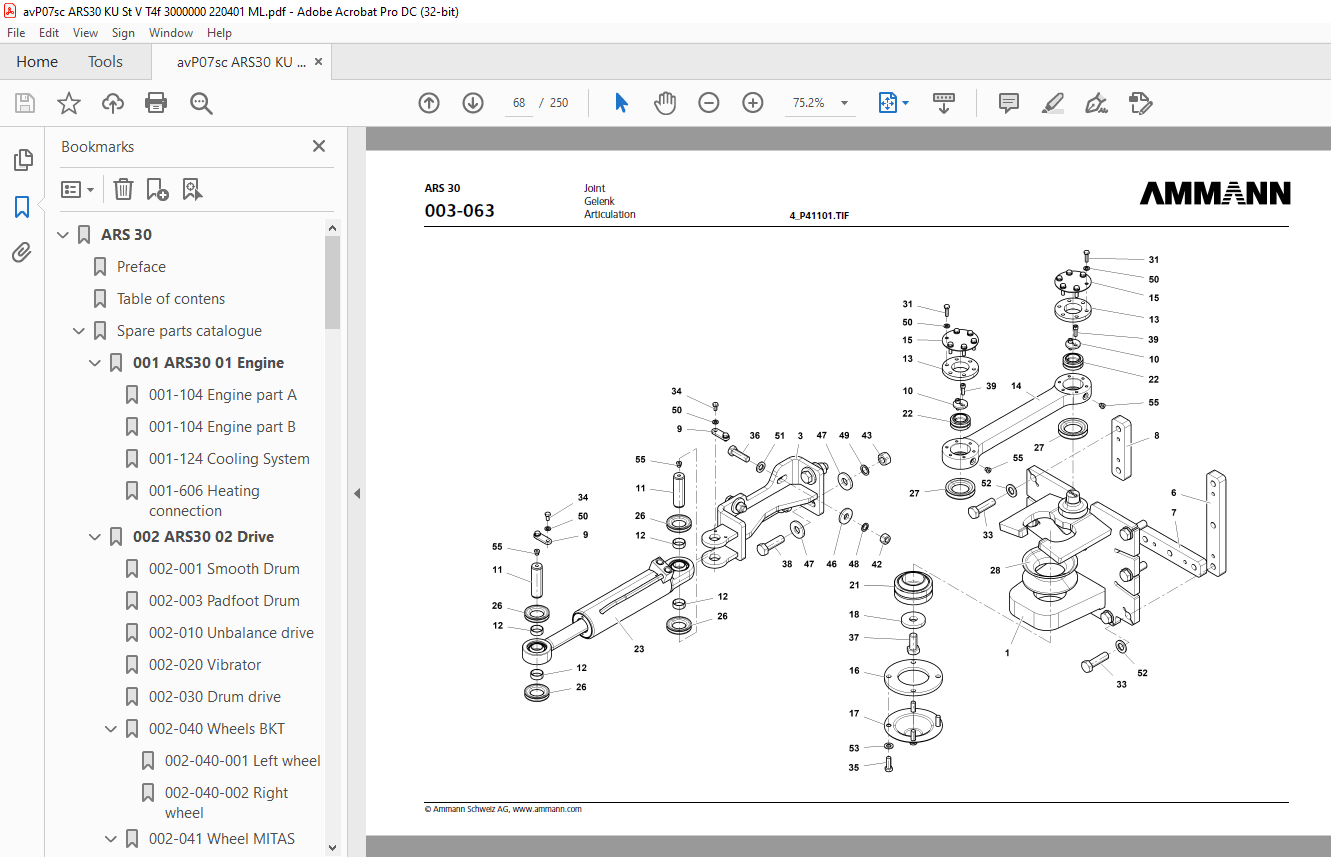The height and width of the screenshot is (857, 1331).
Task: Open the find text magnifier
Action: (201, 103)
